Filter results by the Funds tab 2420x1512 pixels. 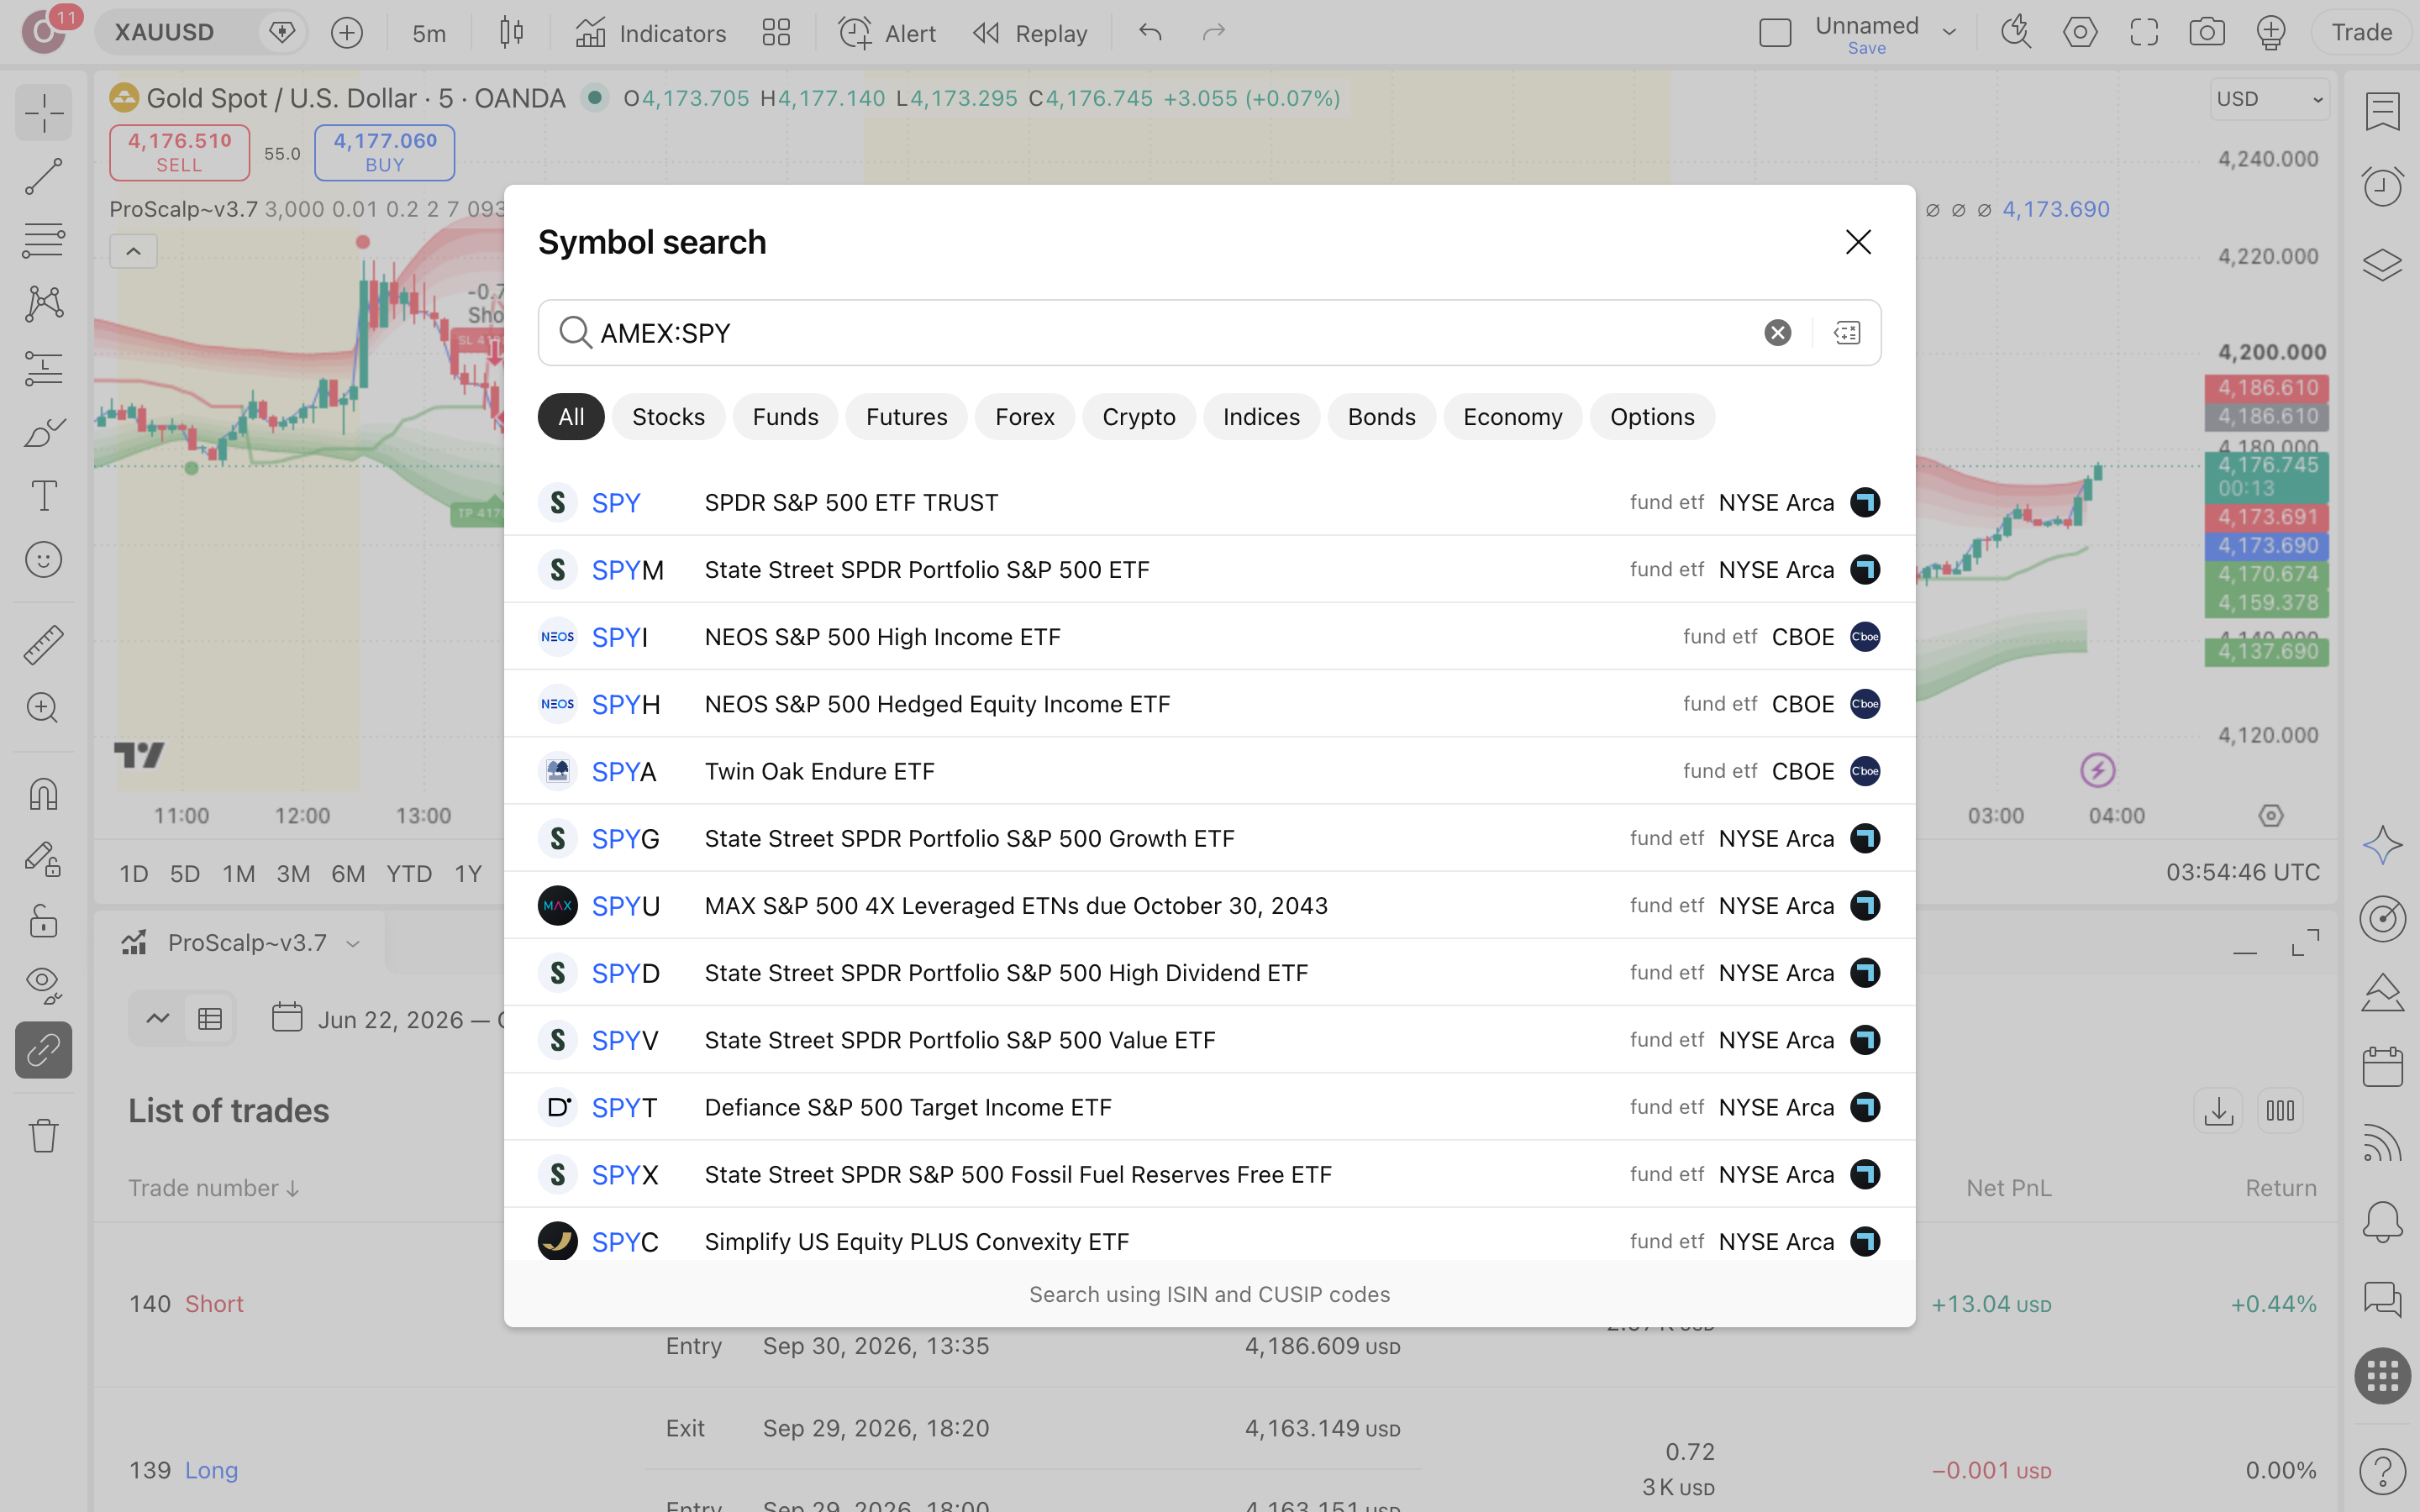pos(785,416)
